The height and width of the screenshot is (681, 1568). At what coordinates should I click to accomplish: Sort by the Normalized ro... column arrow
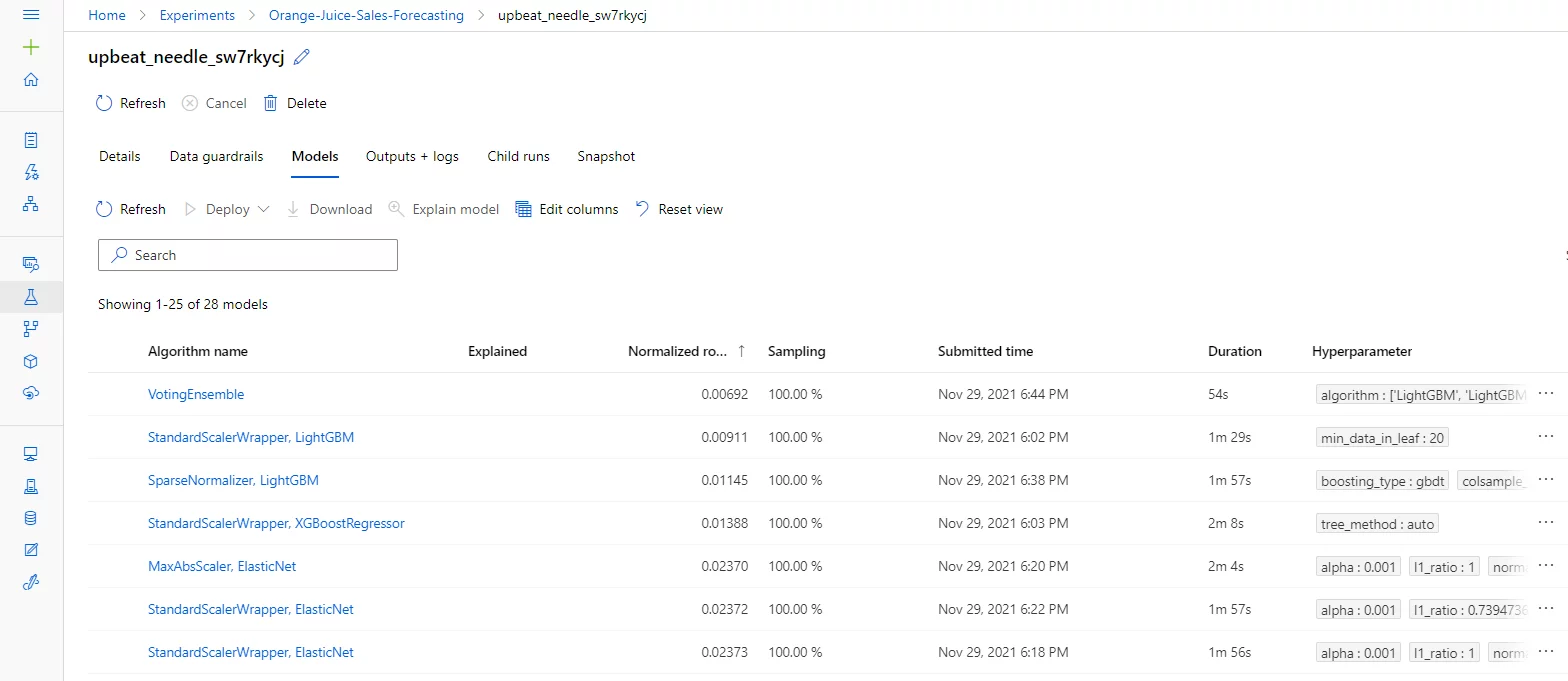[741, 351]
